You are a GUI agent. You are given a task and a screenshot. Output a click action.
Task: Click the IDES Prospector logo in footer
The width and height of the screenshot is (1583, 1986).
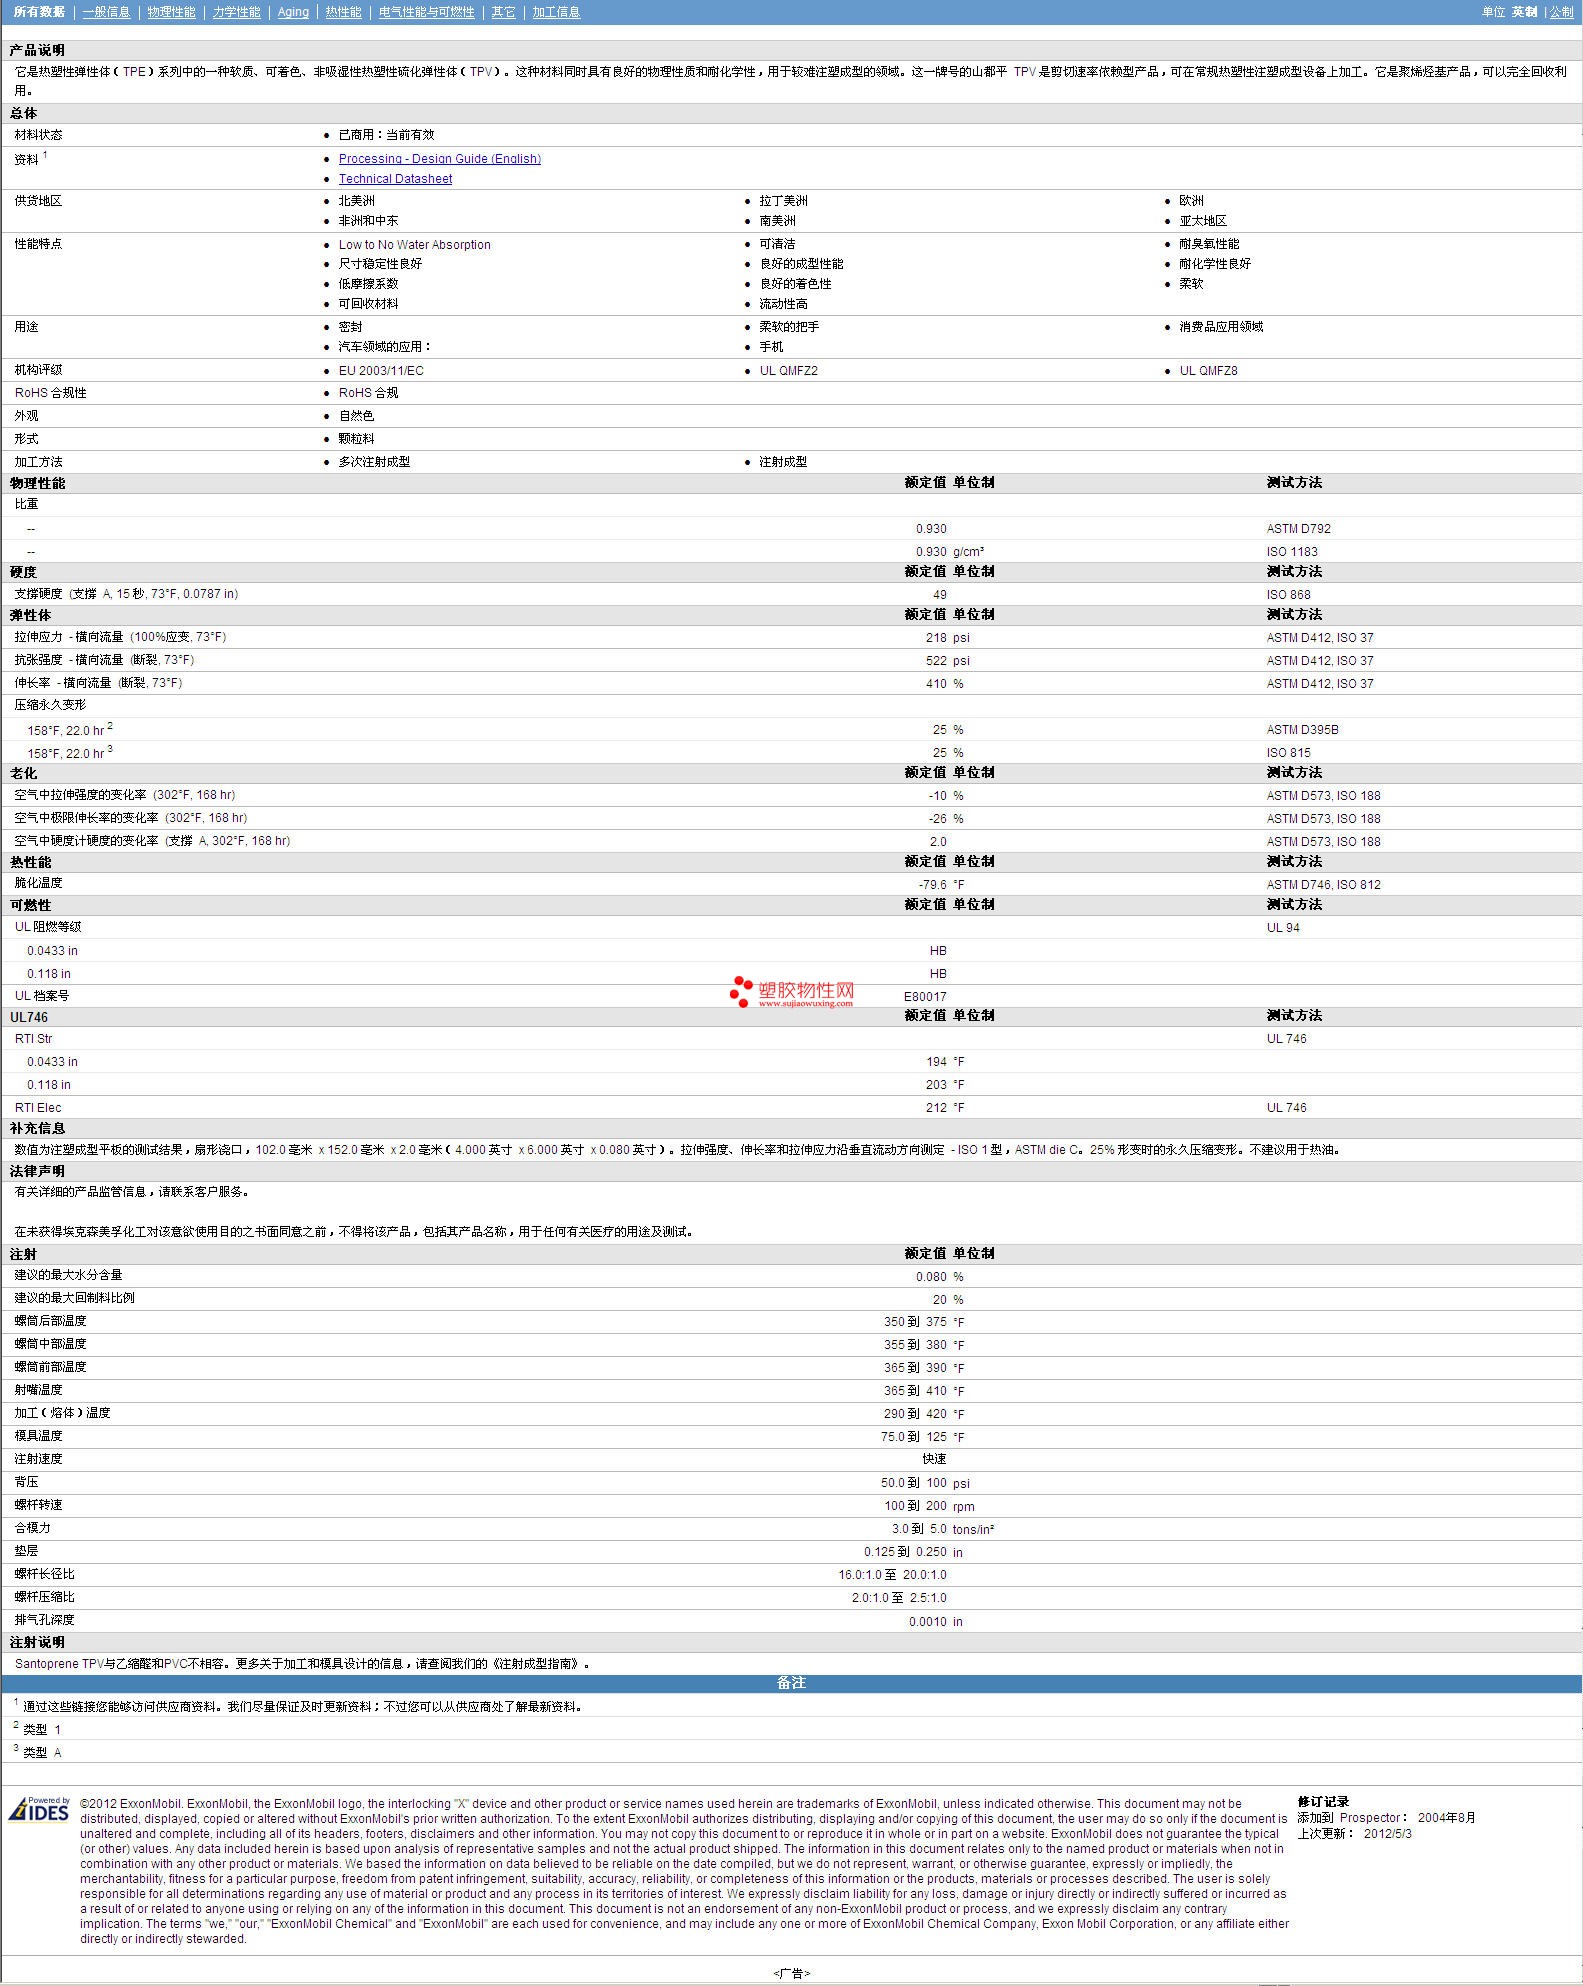[x=39, y=1809]
